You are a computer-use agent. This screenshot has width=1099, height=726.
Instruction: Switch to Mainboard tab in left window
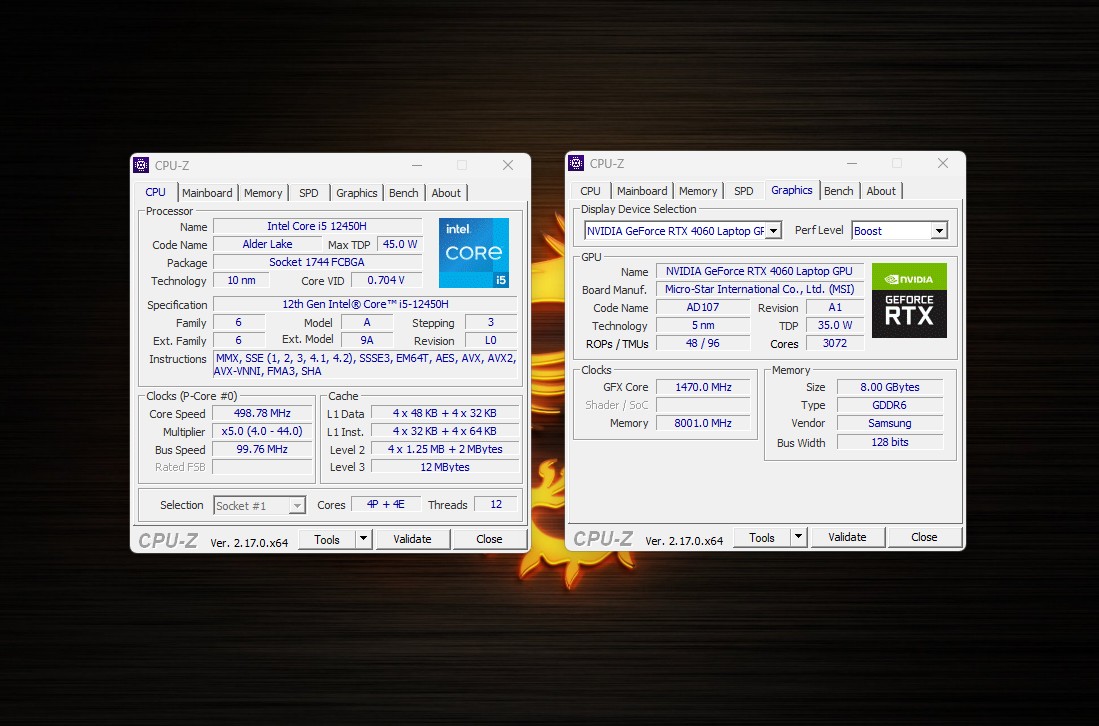point(207,193)
